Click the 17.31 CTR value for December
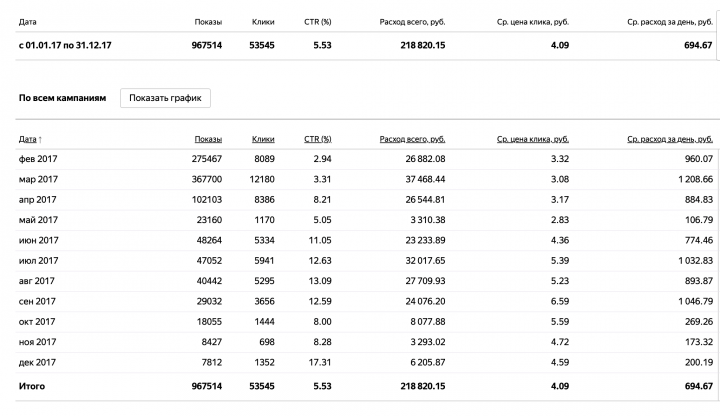720x416 pixels. point(320,362)
